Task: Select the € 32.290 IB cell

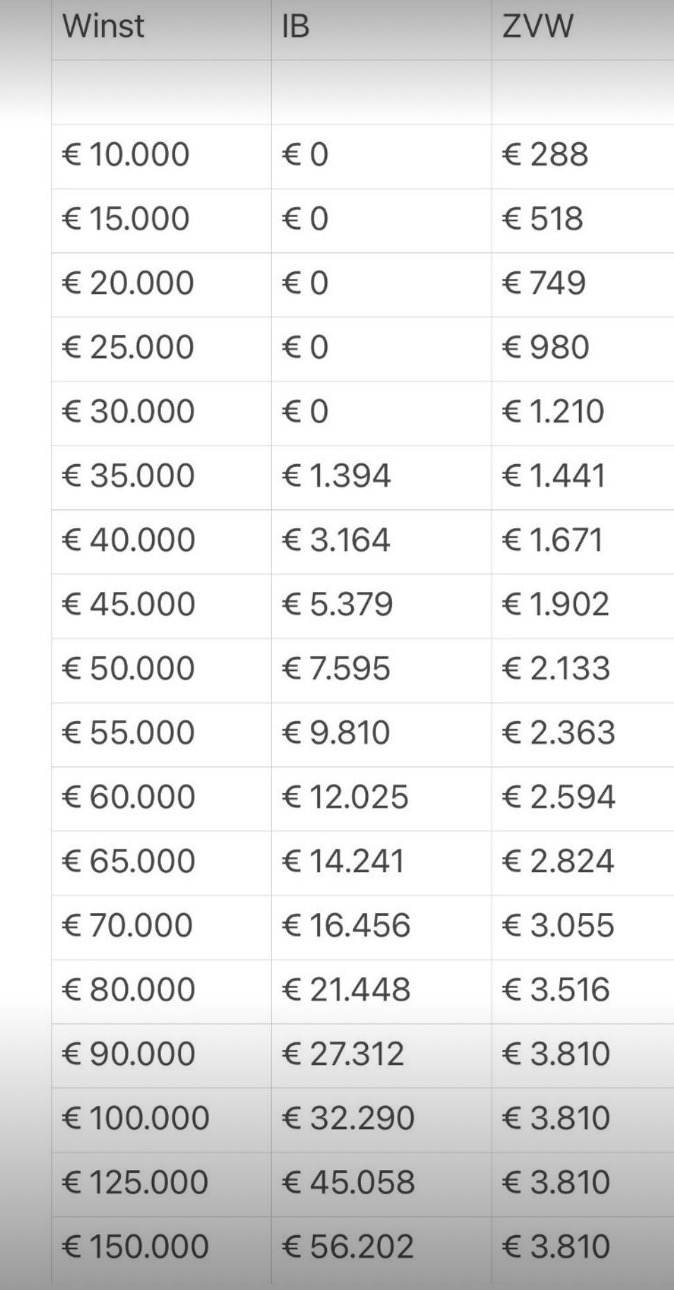Action: pos(381,1119)
